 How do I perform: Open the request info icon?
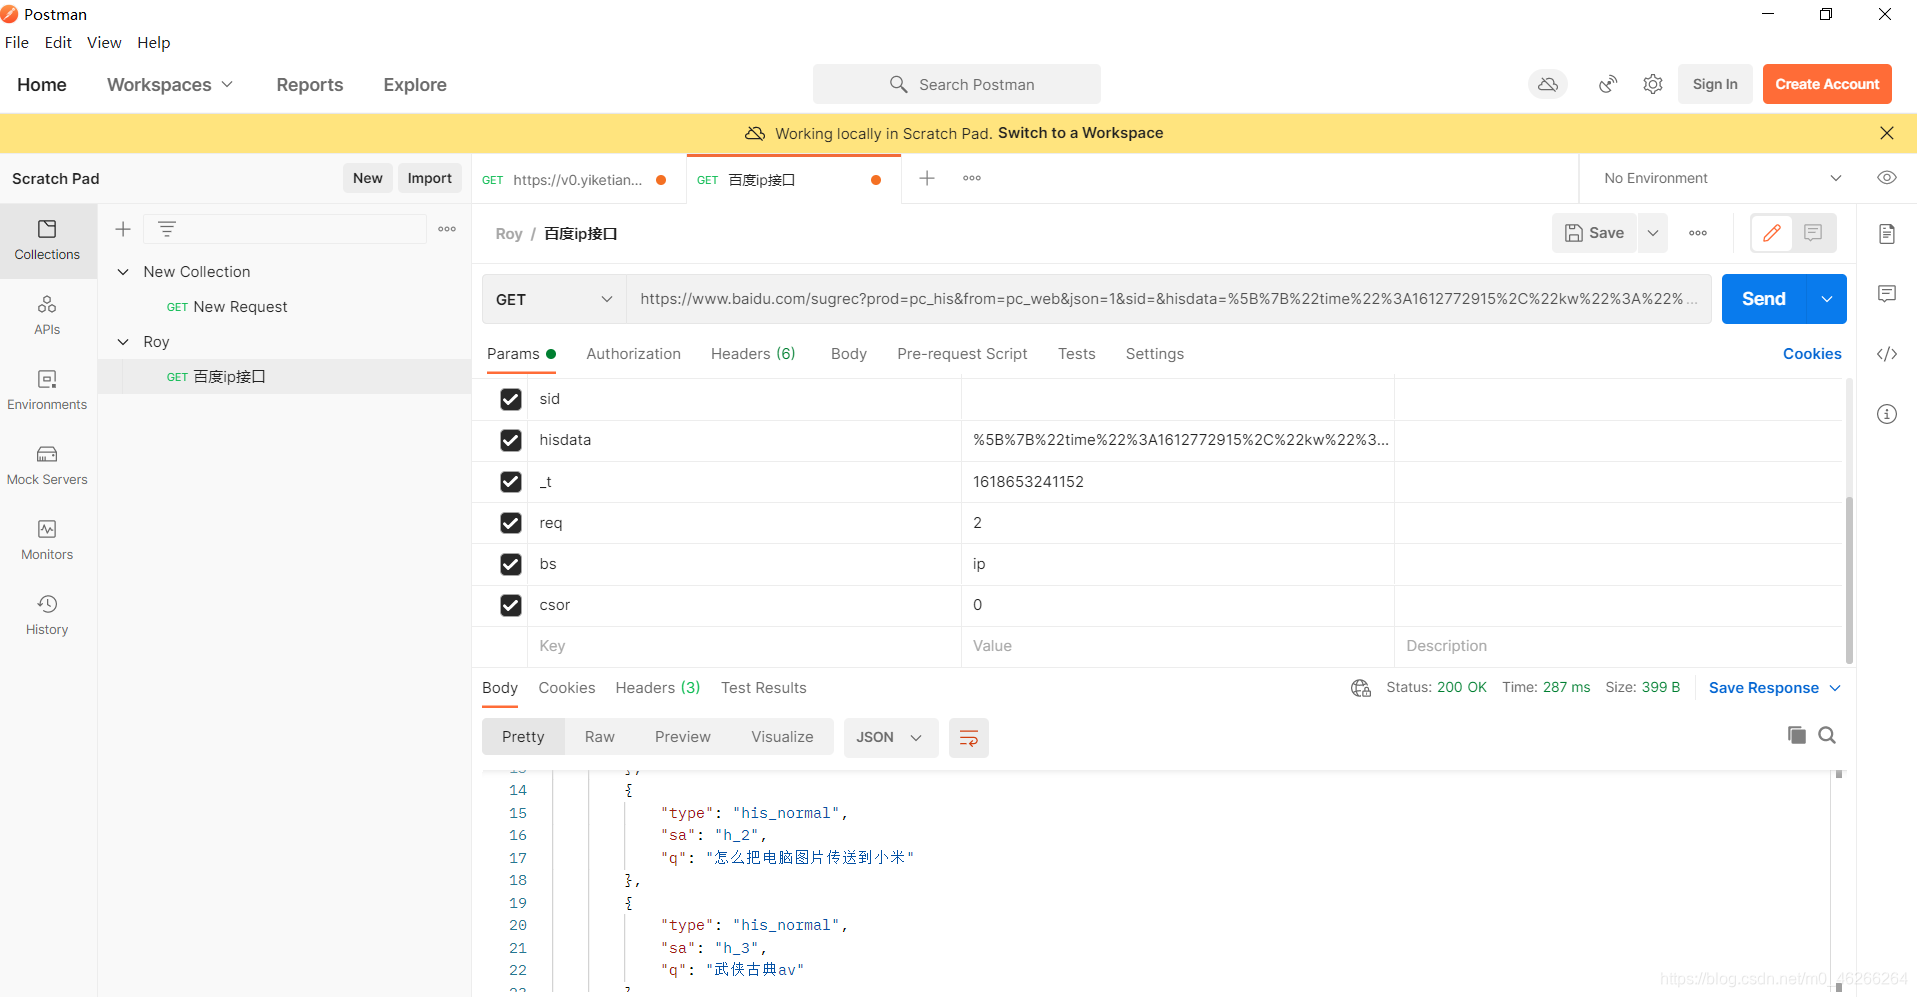1887,414
